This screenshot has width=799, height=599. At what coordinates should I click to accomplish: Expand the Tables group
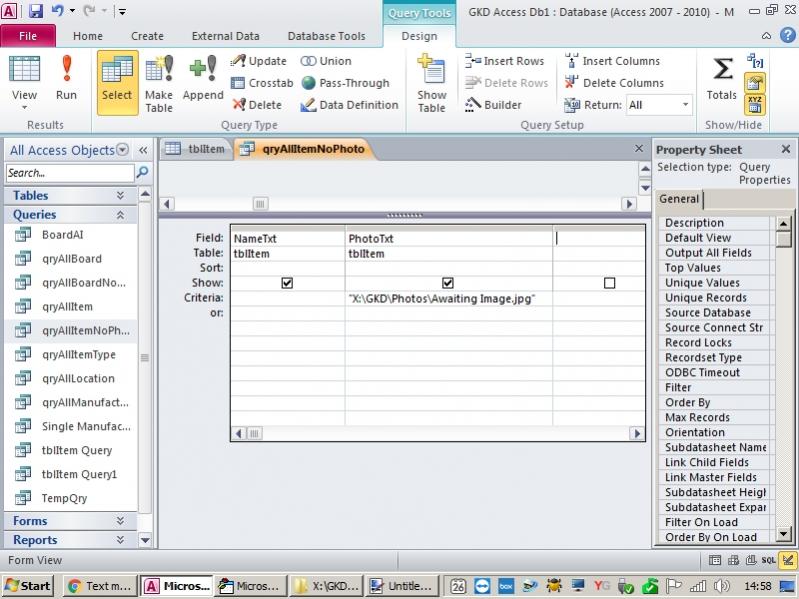tap(120, 196)
